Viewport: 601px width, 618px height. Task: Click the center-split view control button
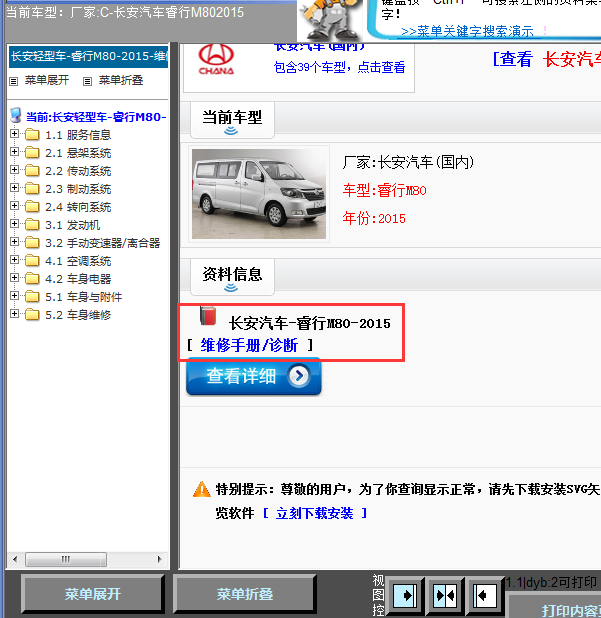[x=445, y=595]
